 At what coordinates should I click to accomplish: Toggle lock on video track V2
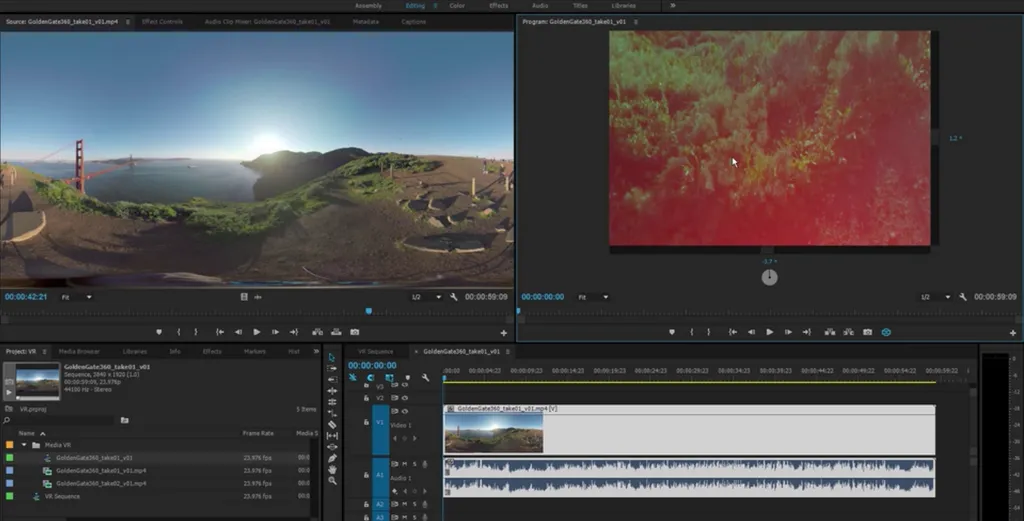point(366,397)
